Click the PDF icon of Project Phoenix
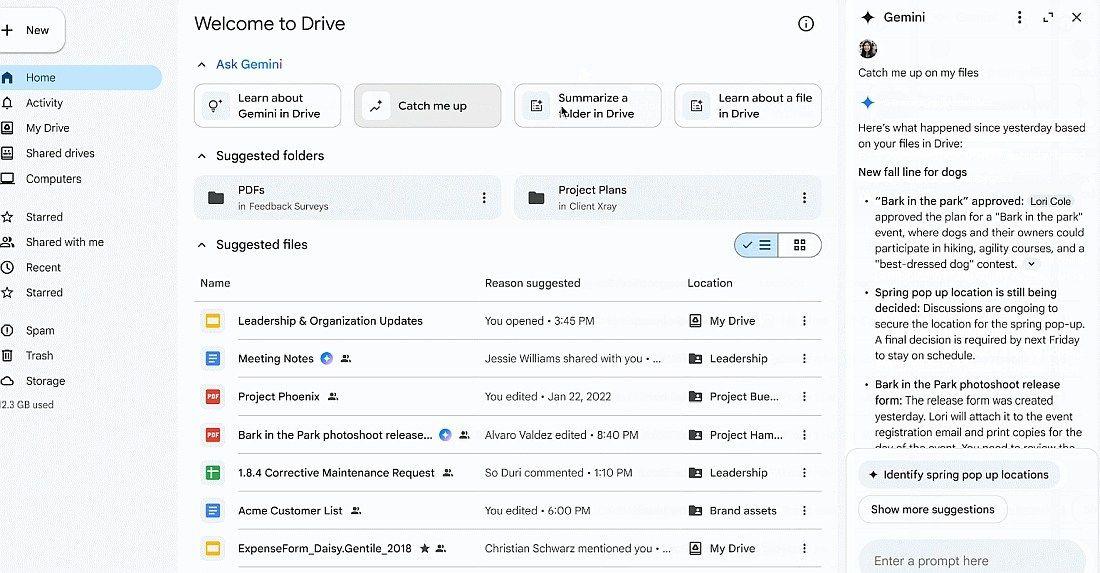Viewport: 1100px width, 573px height. [x=213, y=396]
